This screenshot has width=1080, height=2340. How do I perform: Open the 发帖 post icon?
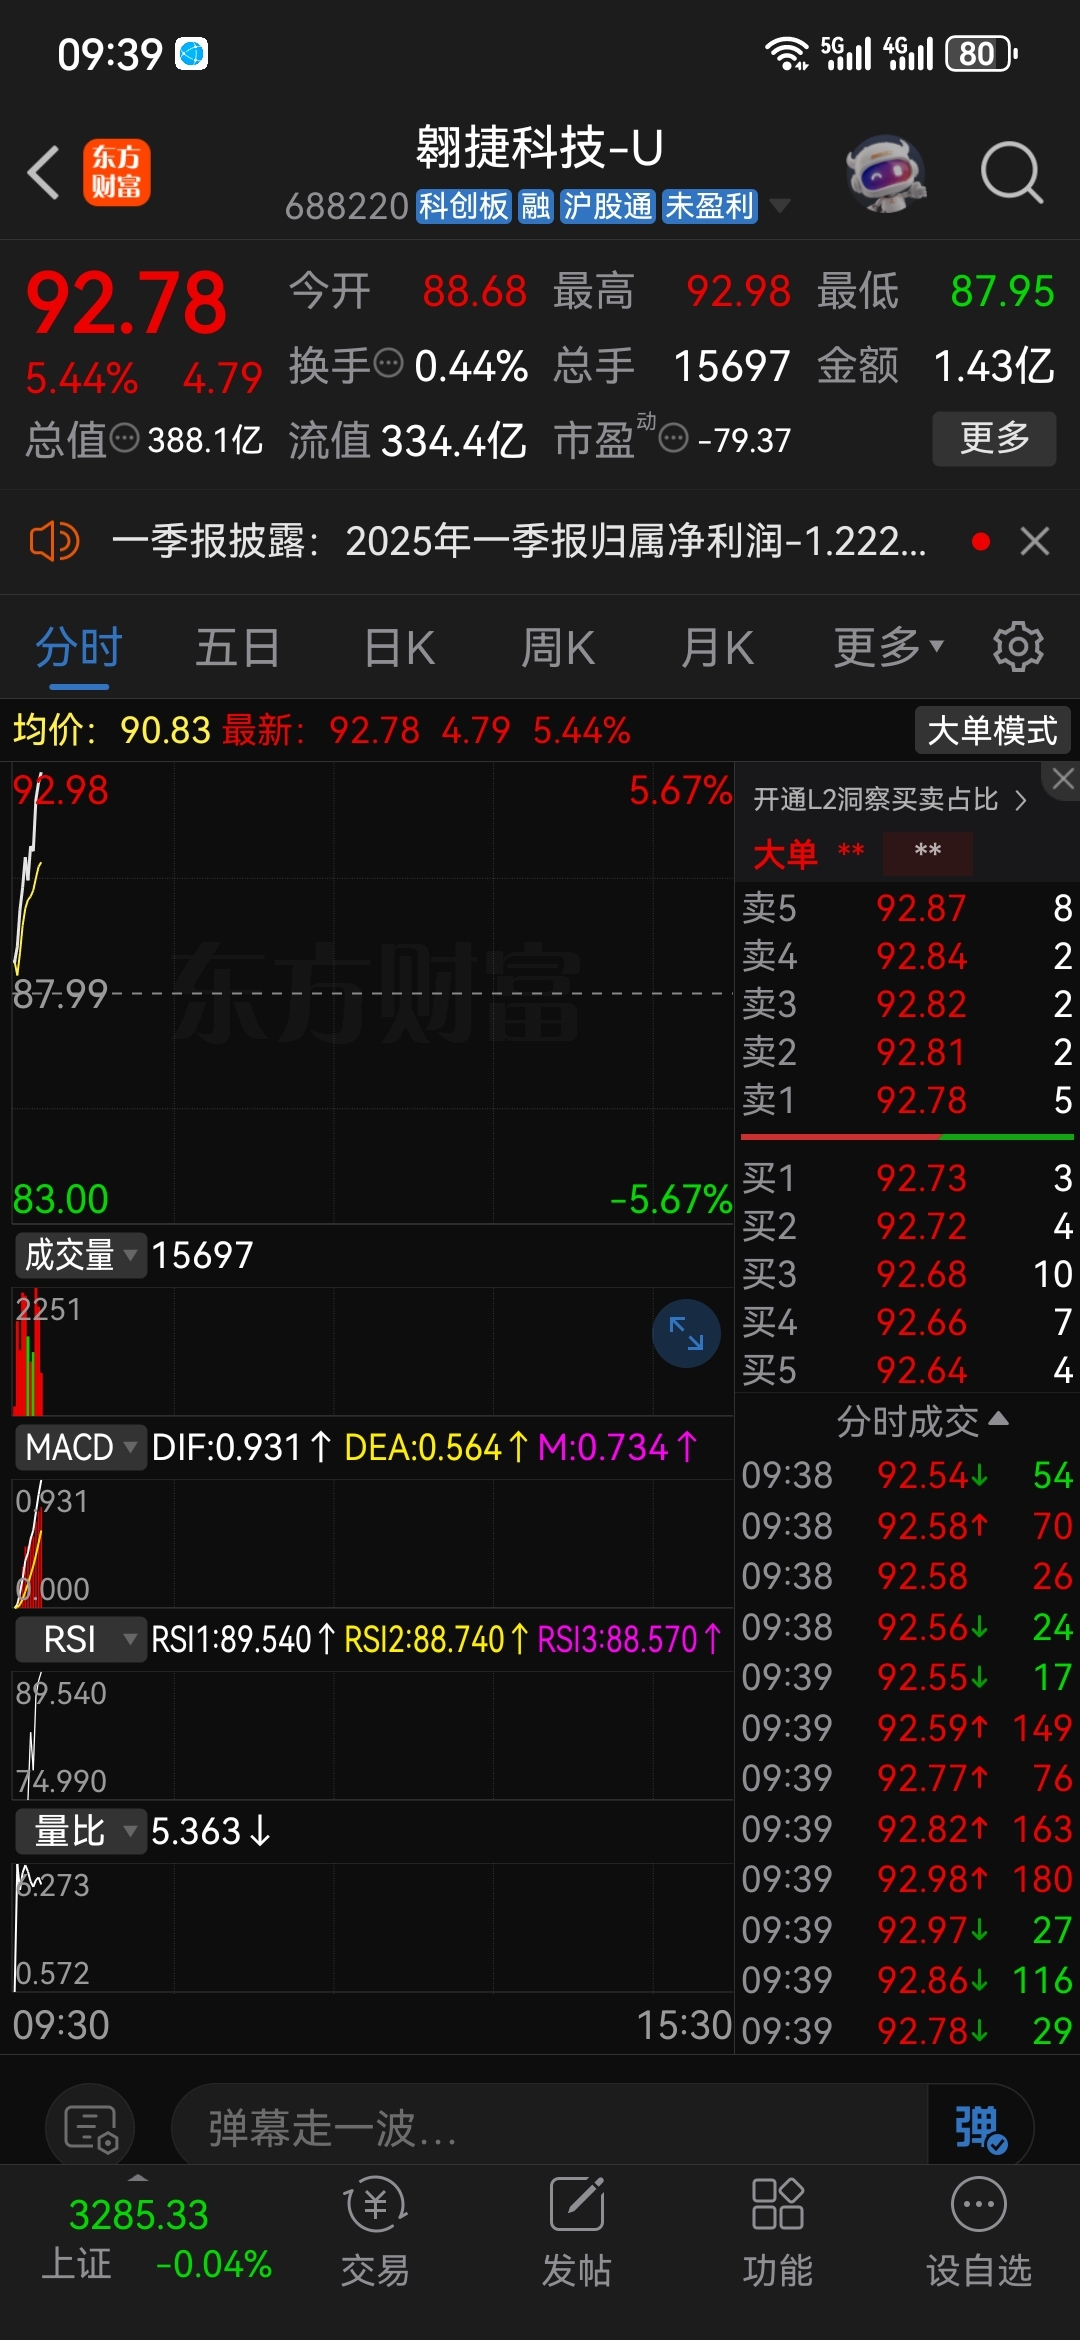577,2232
